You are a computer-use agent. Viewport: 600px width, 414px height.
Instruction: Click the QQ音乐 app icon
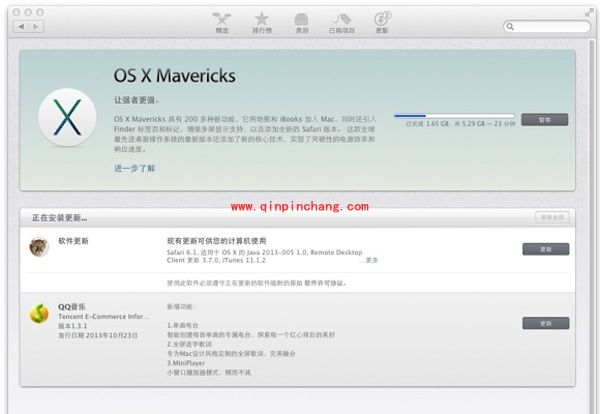pyautogui.click(x=39, y=313)
